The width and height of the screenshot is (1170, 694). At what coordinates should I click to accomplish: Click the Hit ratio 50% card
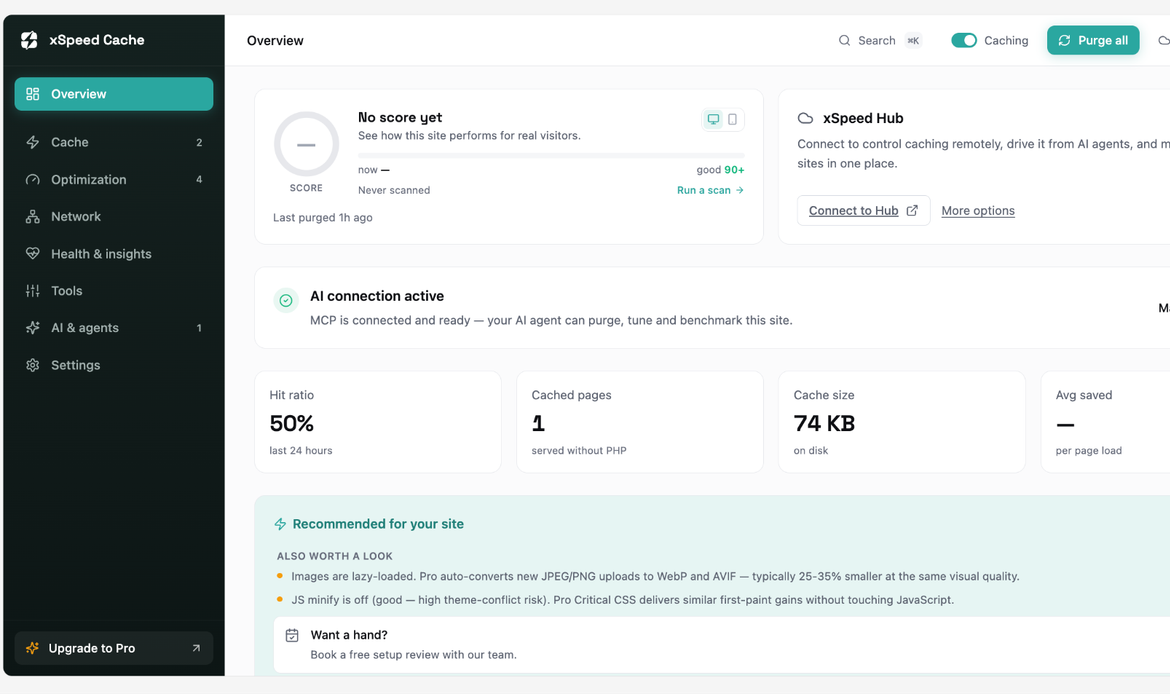378,422
